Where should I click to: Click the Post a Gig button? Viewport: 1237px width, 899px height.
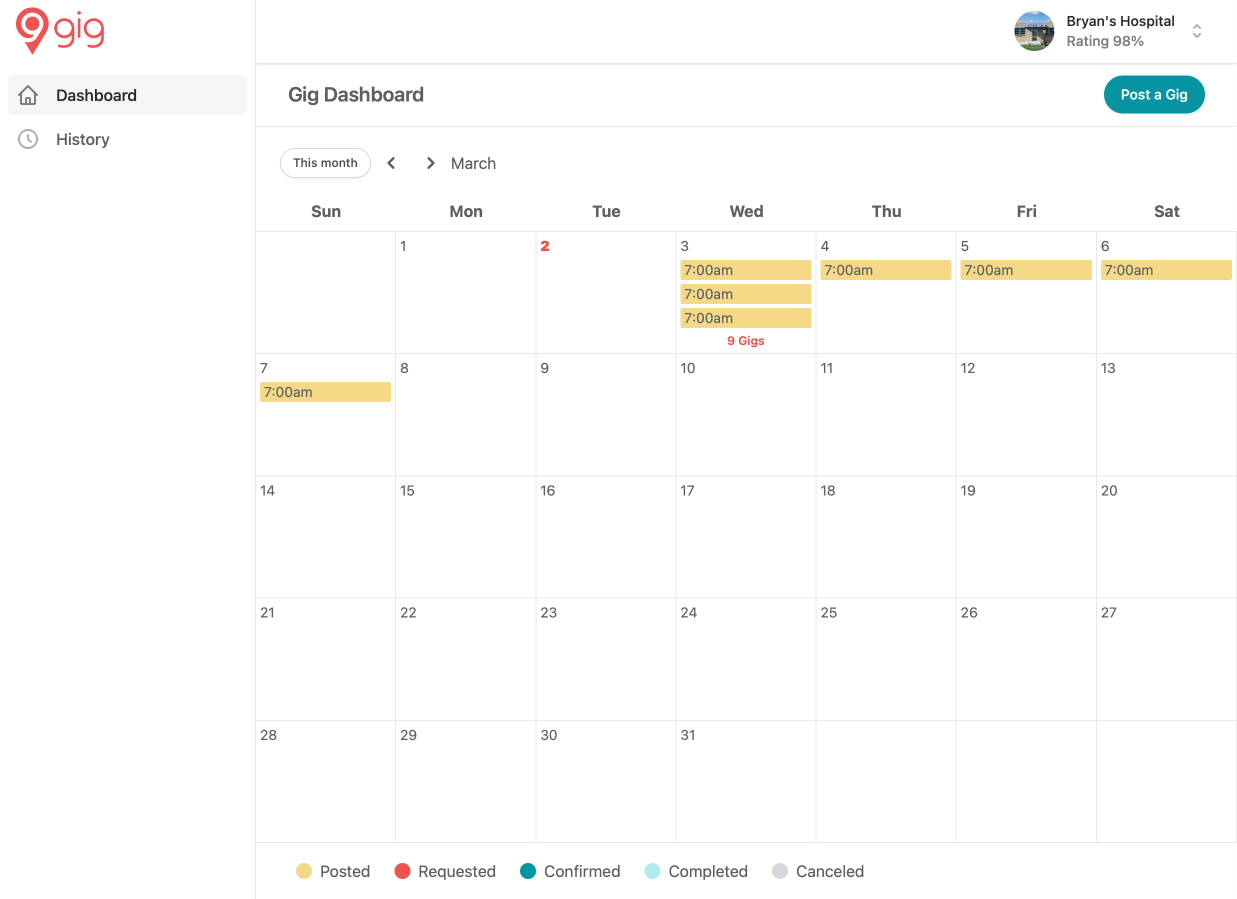pyautogui.click(x=1153, y=94)
